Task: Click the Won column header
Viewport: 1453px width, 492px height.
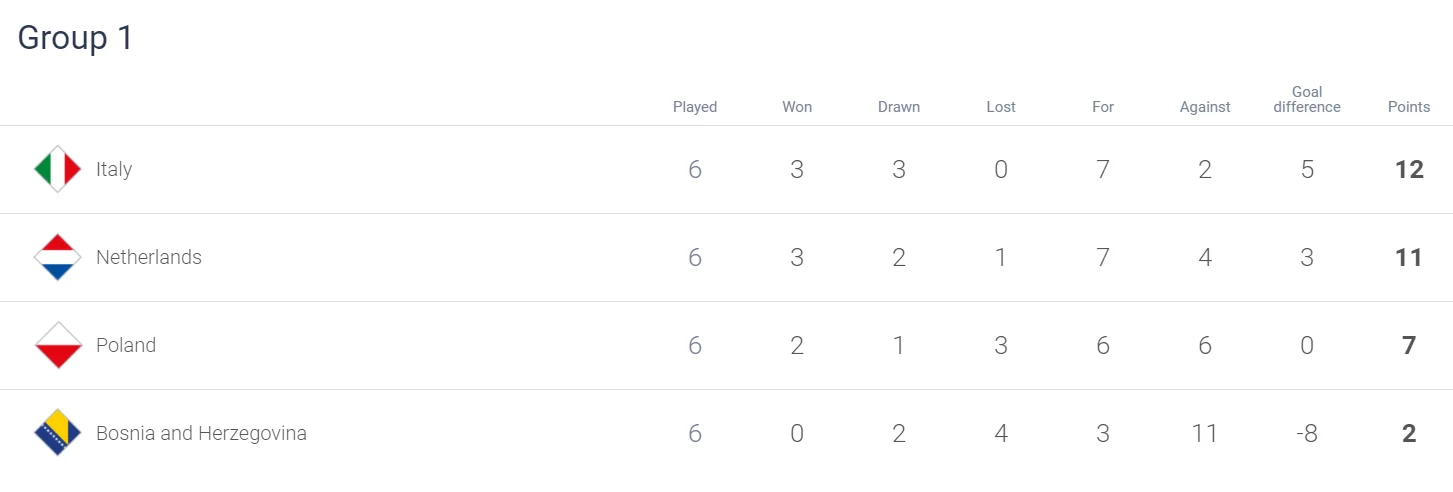Action: click(797, 107)
